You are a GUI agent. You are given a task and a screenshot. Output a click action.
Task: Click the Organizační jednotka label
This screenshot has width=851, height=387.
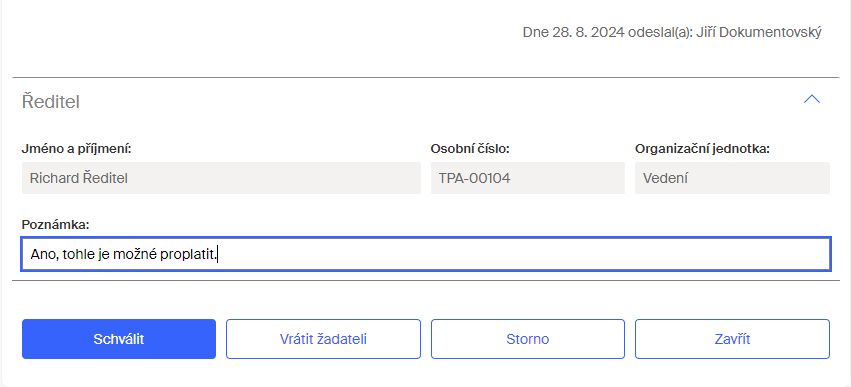(x=702, y=149)
